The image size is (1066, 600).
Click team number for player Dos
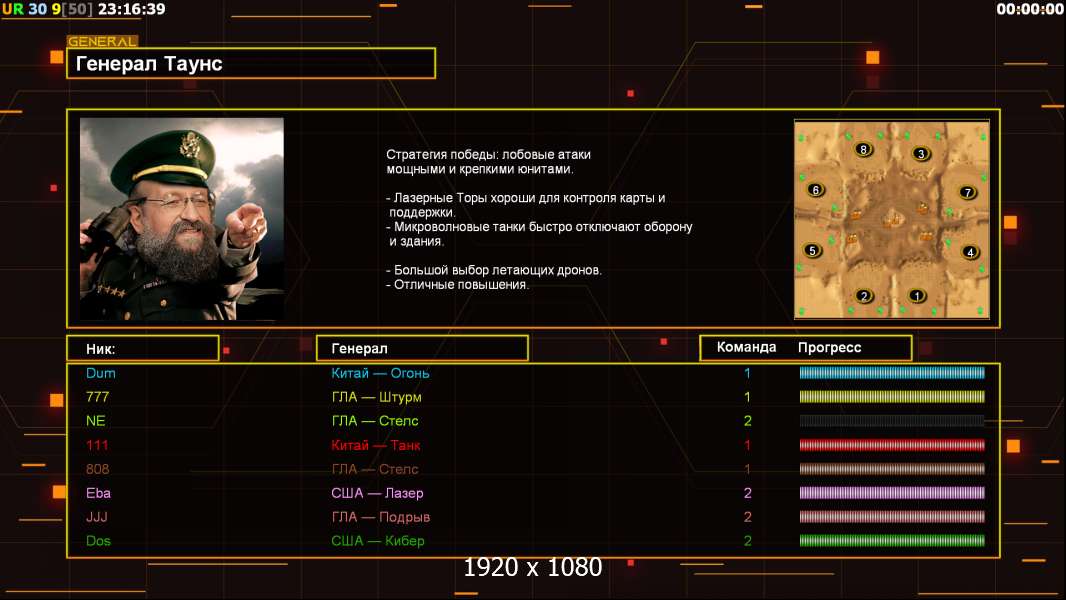coord(747,541)
